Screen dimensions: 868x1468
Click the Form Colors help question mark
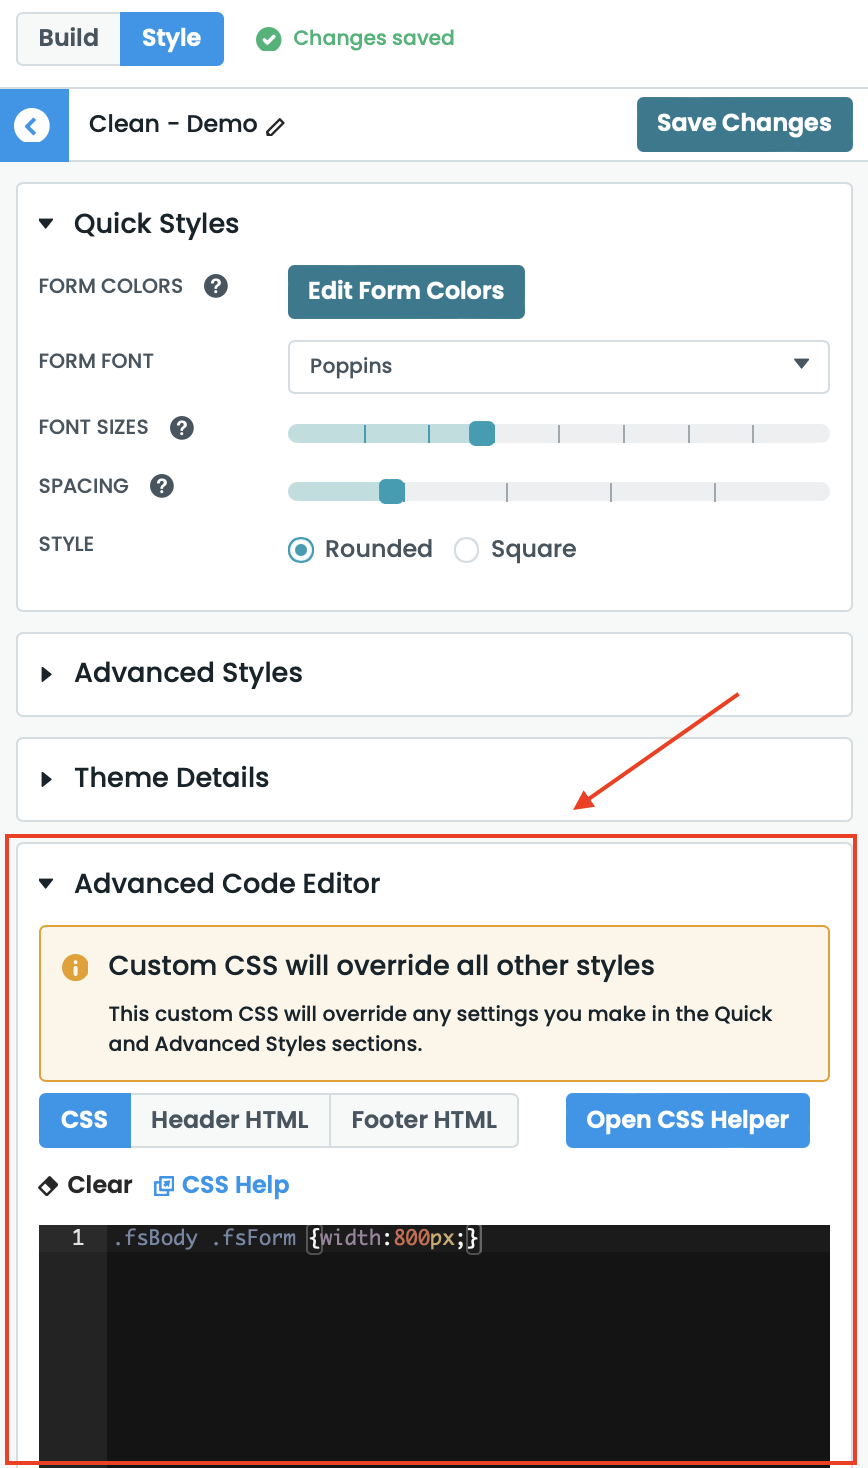[x=216, y=286]
